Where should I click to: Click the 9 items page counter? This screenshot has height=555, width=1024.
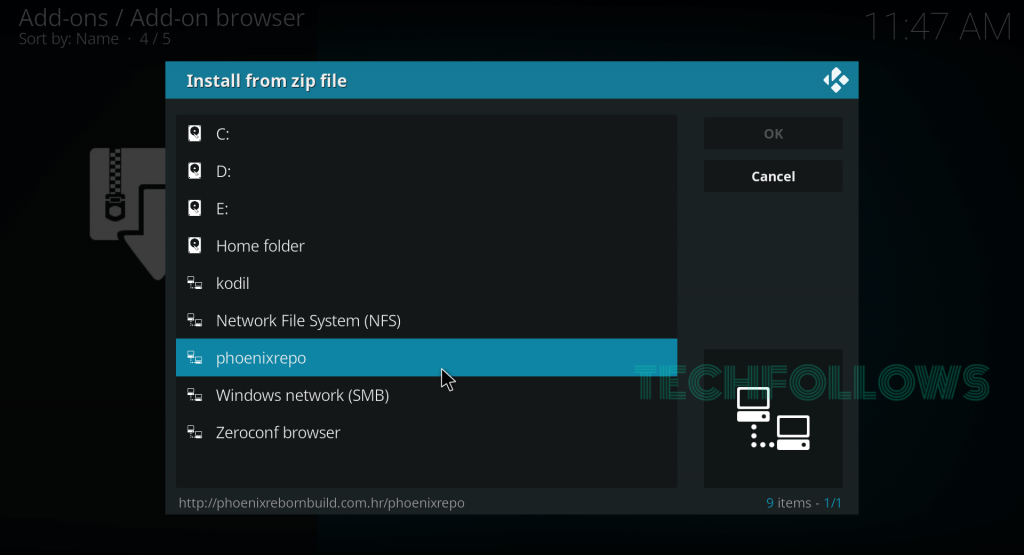pyautogui.click(x=804, y=503)
